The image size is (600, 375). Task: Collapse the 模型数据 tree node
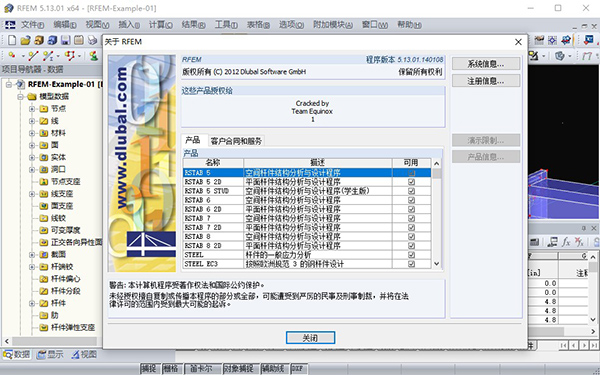point(20,97)
